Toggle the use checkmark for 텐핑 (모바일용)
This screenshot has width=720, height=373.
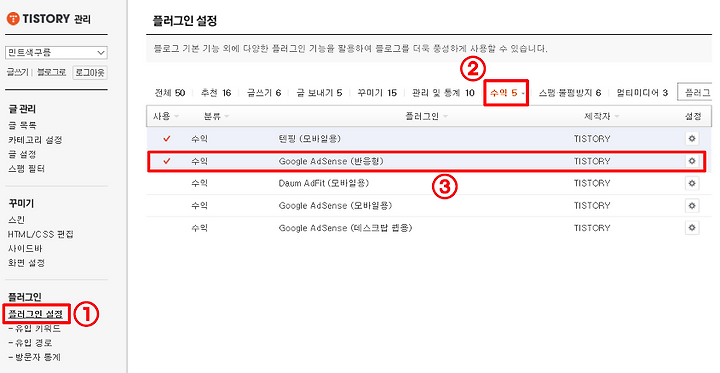[166, 139]
